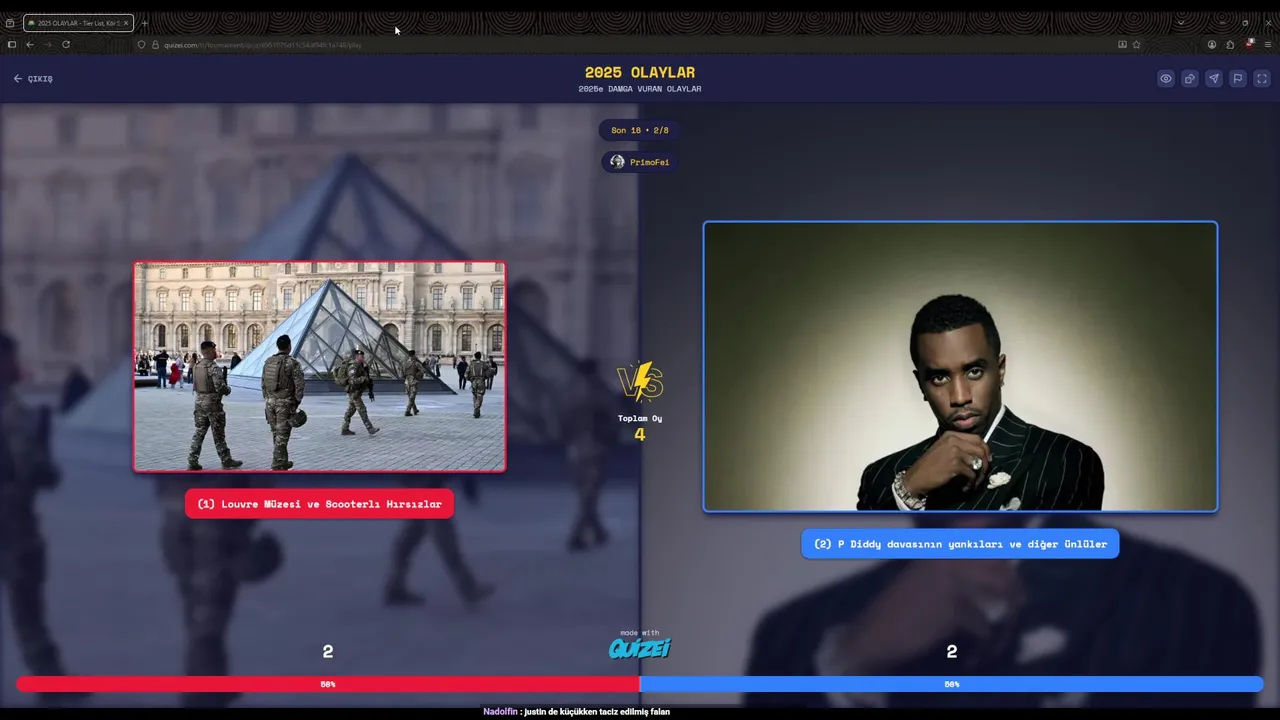
Task: Click the shield tracking protection icon
Action: point(141,44)
